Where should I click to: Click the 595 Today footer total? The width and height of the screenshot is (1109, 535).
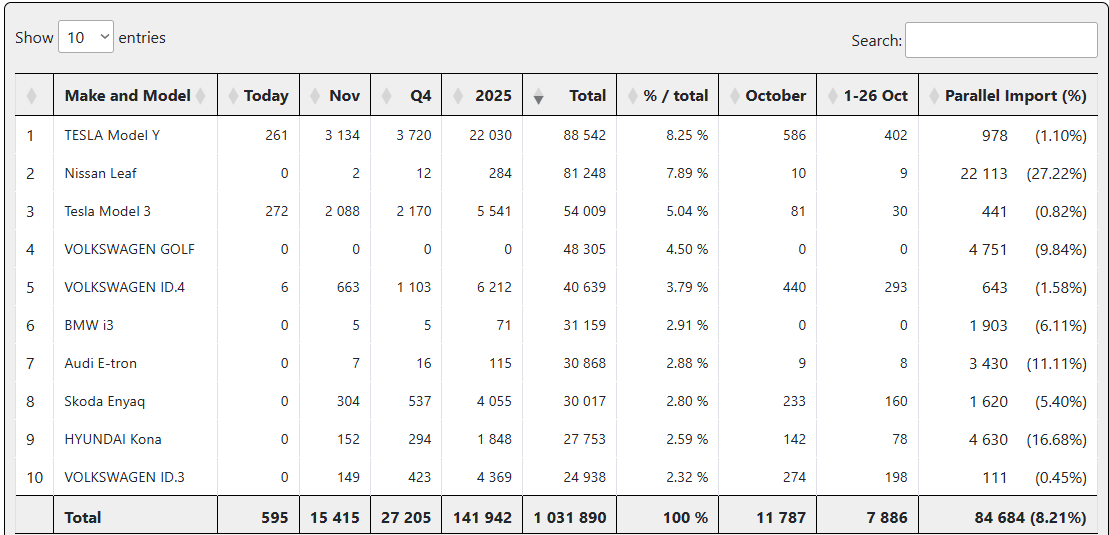point(275,517)
